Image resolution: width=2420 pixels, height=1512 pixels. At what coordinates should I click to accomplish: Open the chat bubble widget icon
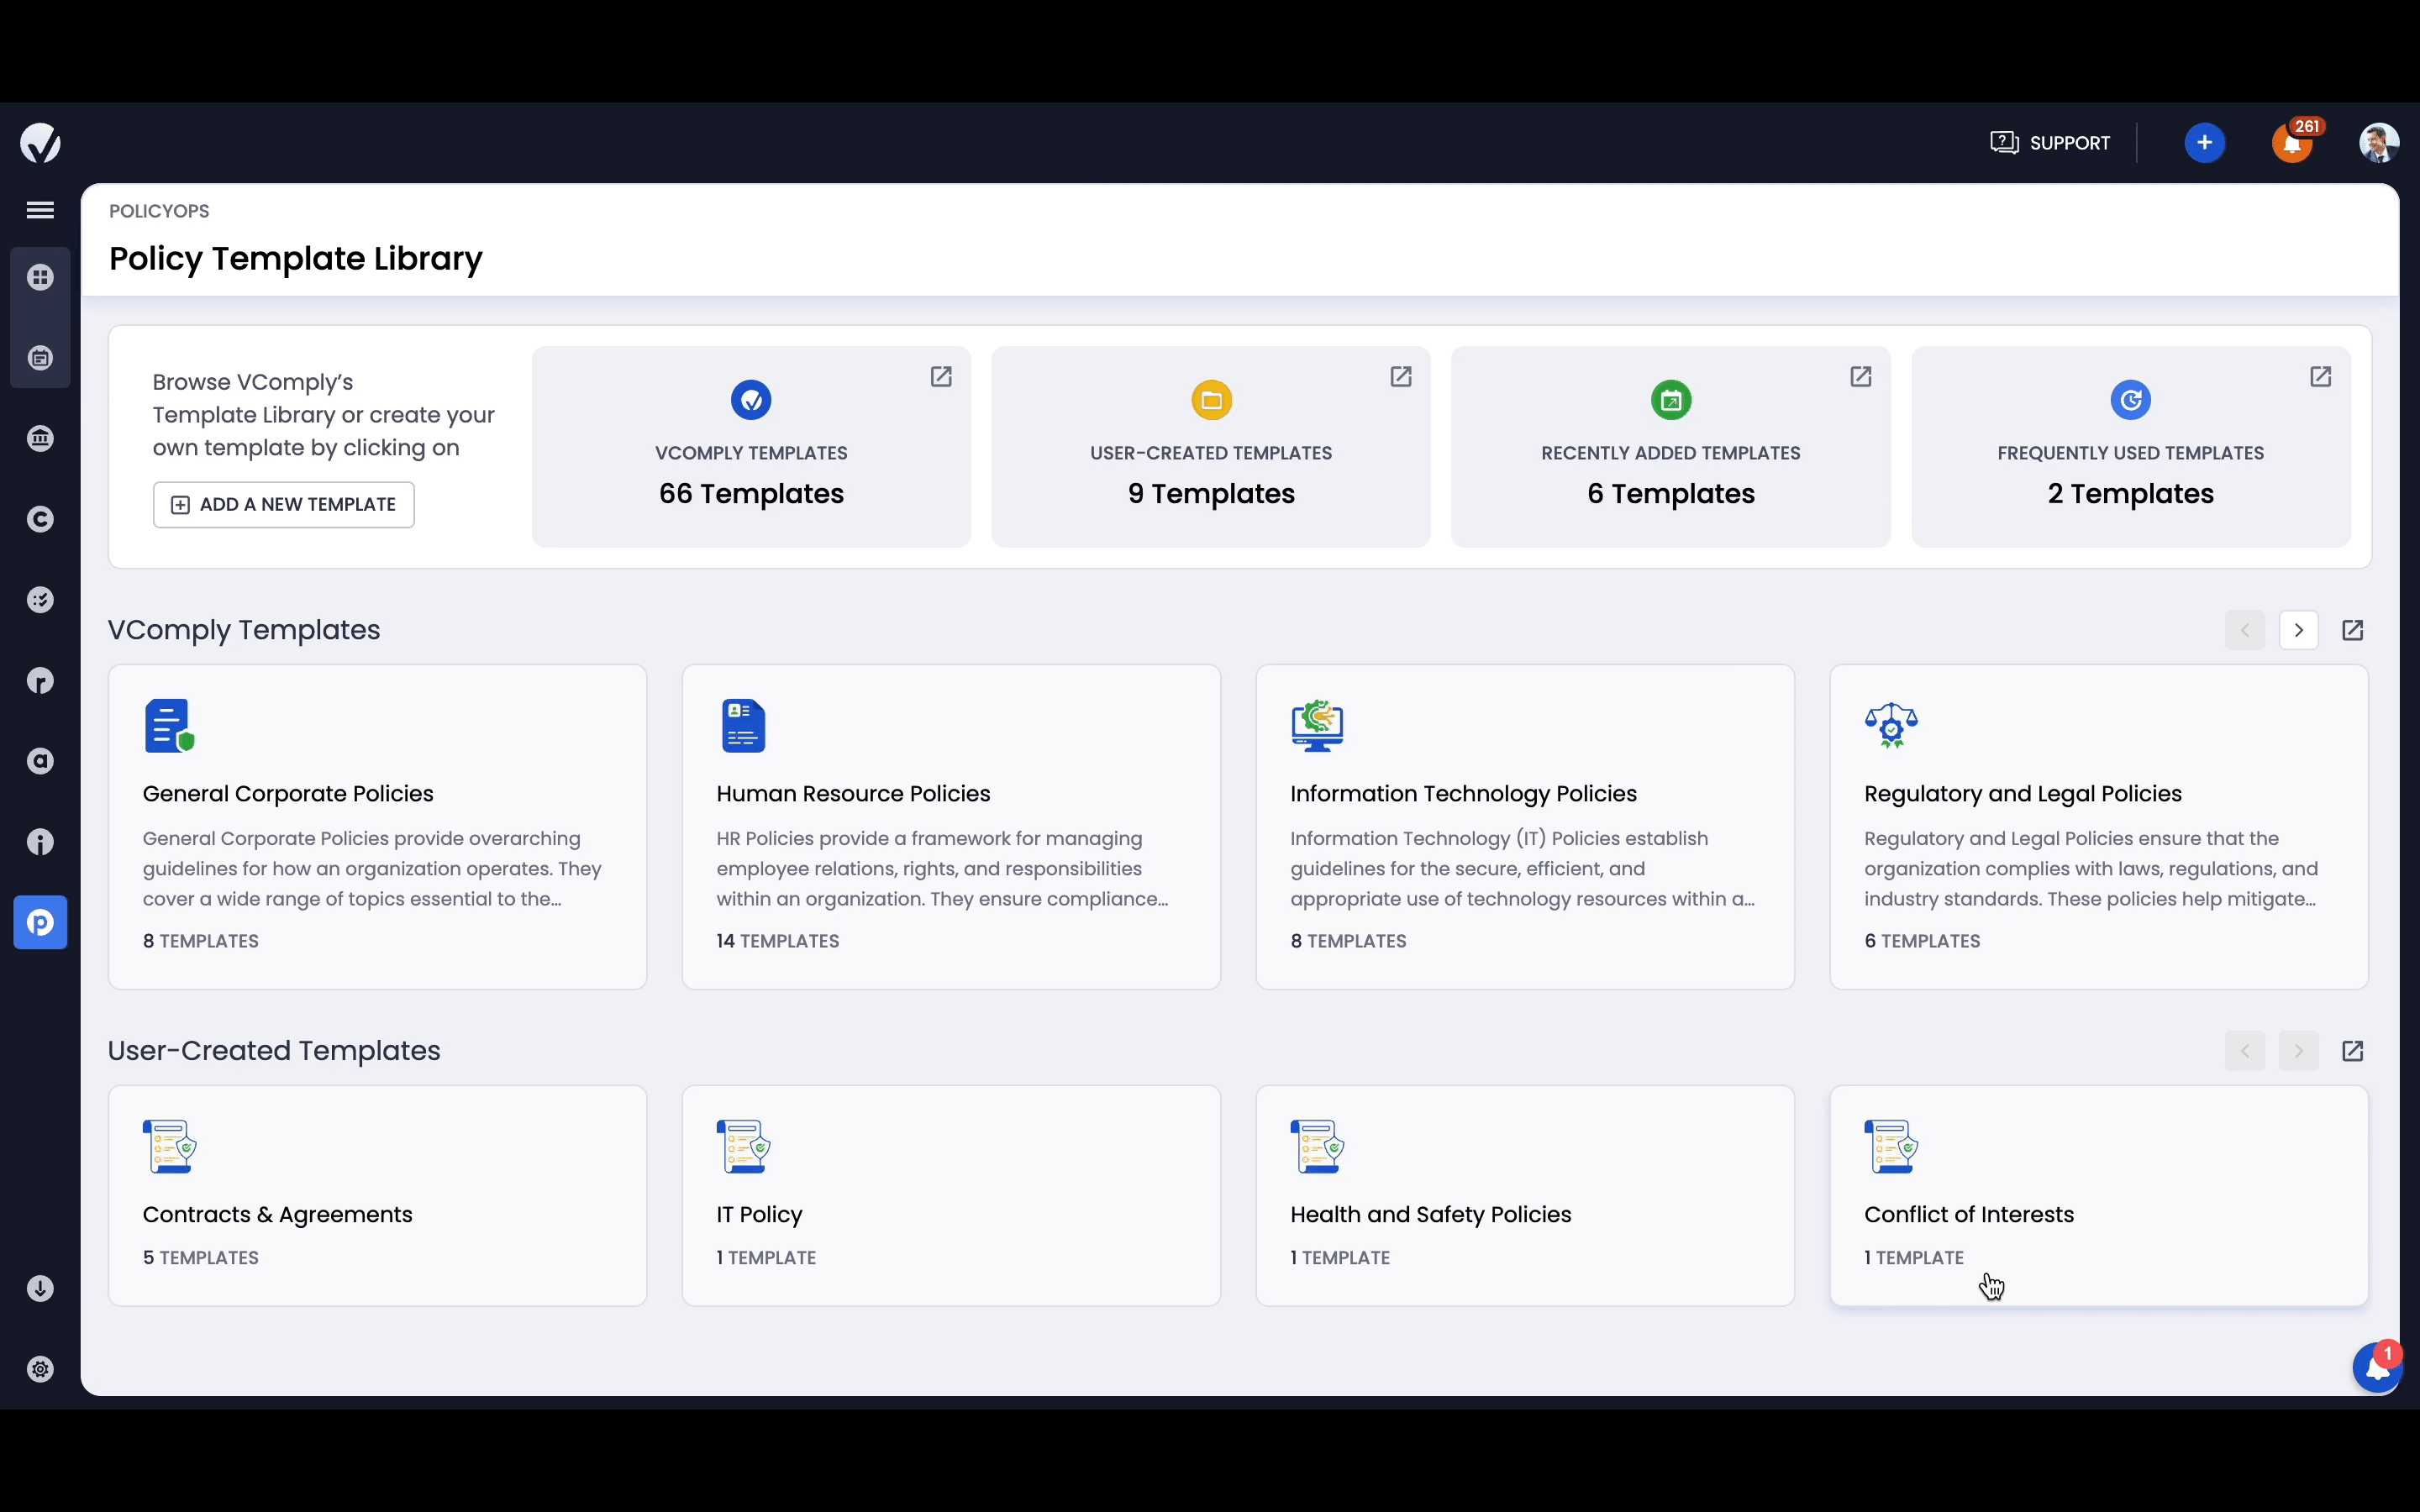pos(2376,1368)
